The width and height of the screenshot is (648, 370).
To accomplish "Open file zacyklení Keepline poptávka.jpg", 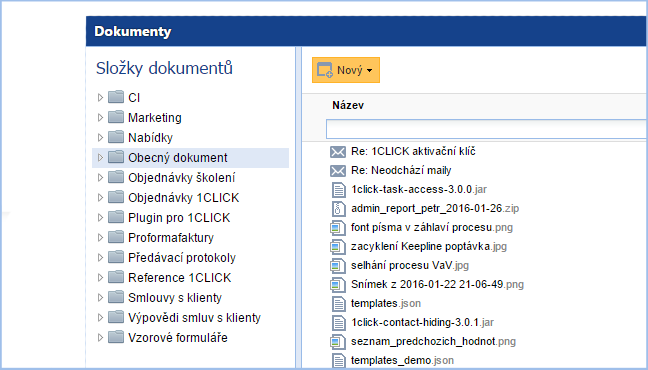I will coord(429,246).
